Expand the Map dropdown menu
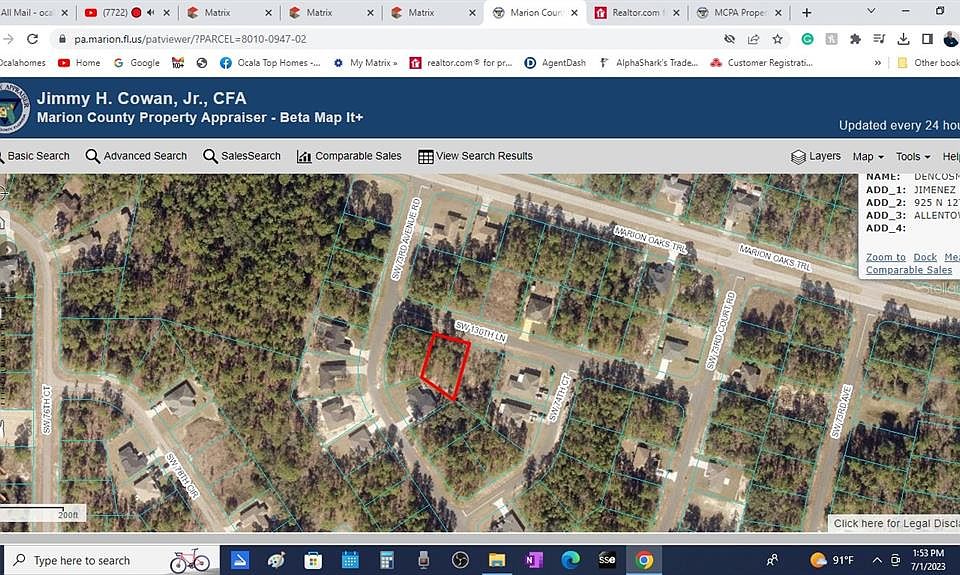 click(868, 157)
